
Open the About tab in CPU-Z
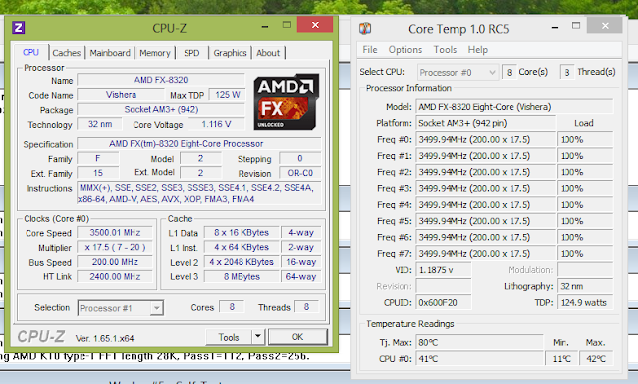coord(268,53)
